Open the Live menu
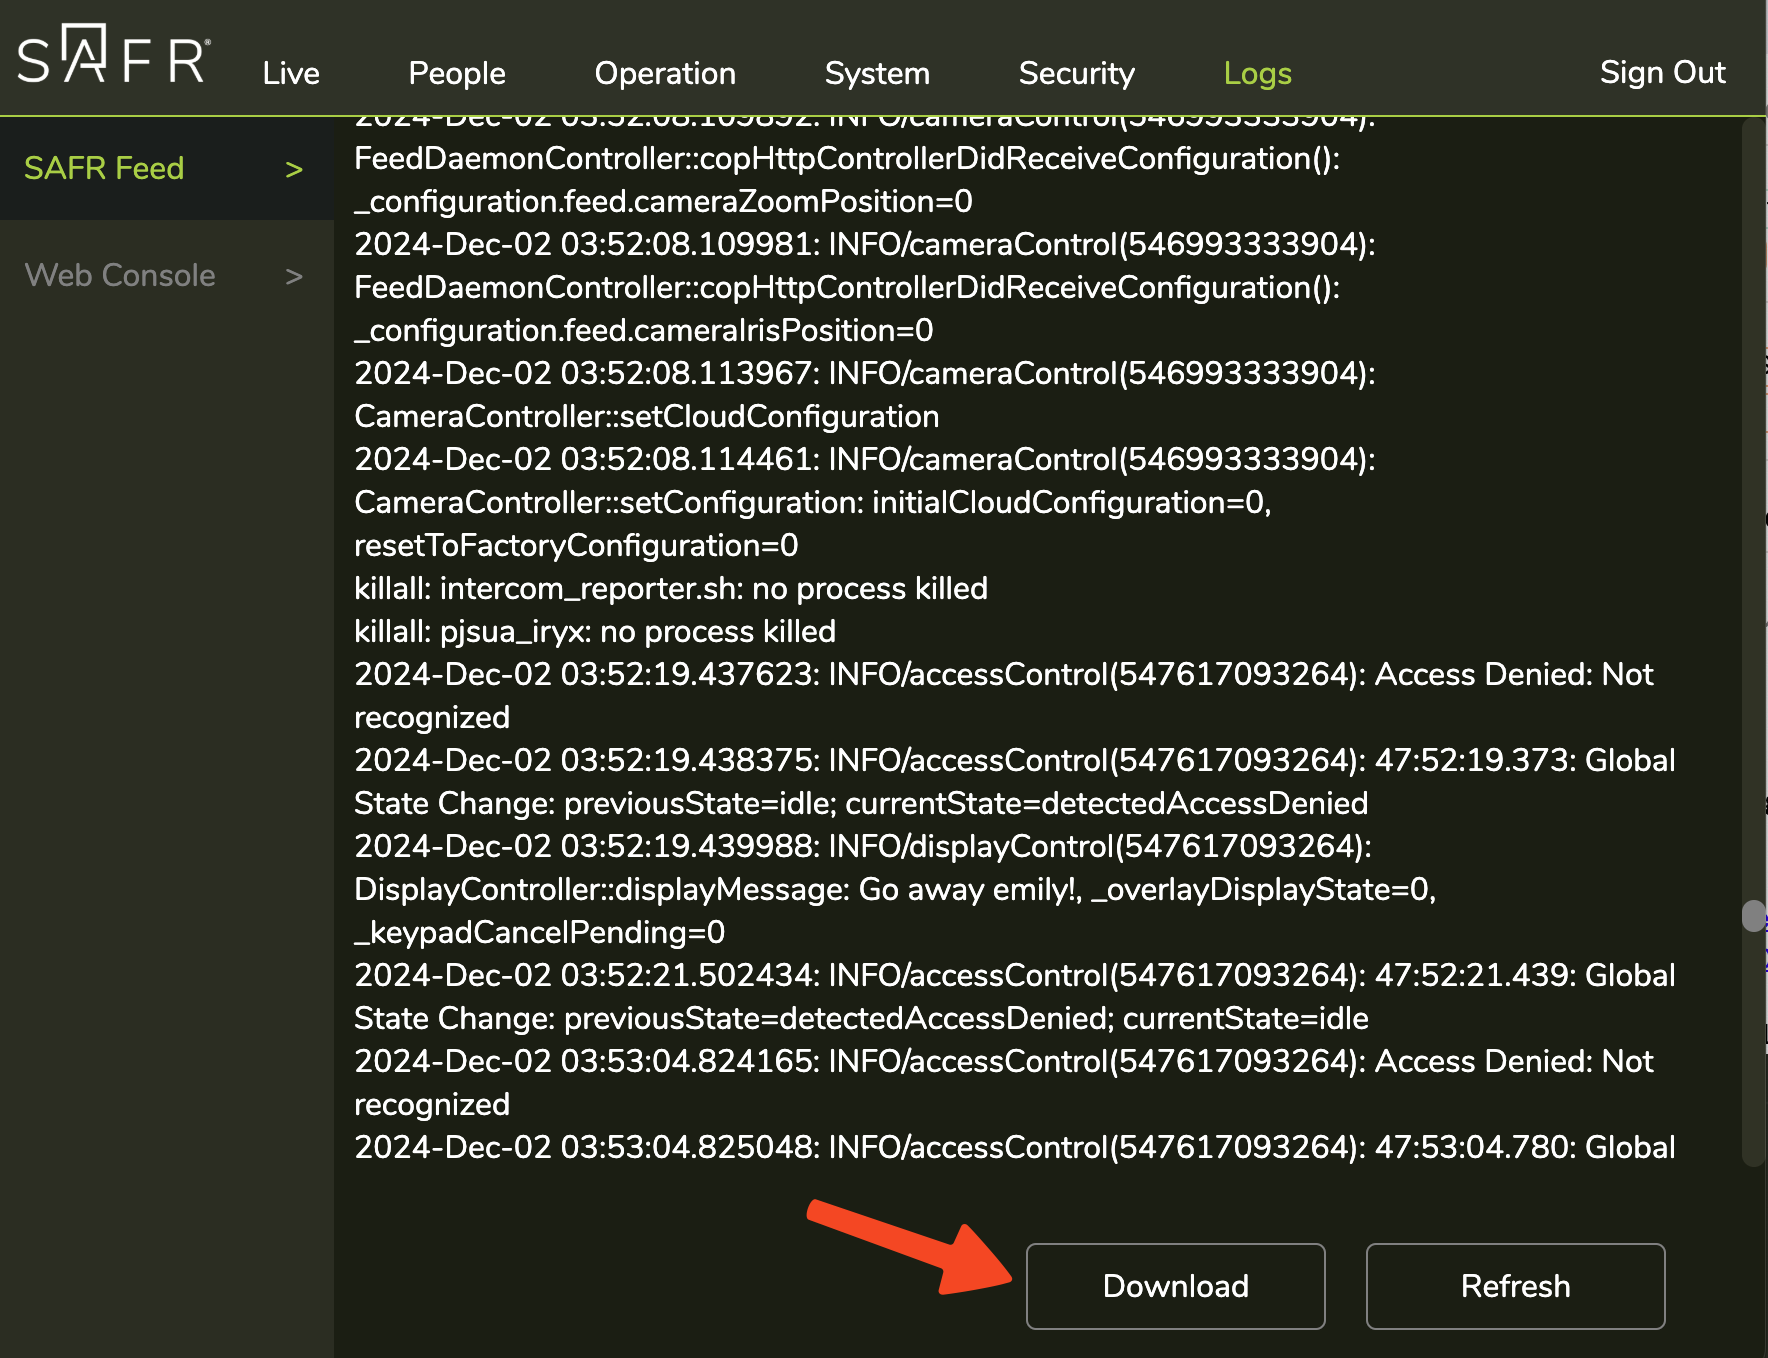 (x=291, y=73)
